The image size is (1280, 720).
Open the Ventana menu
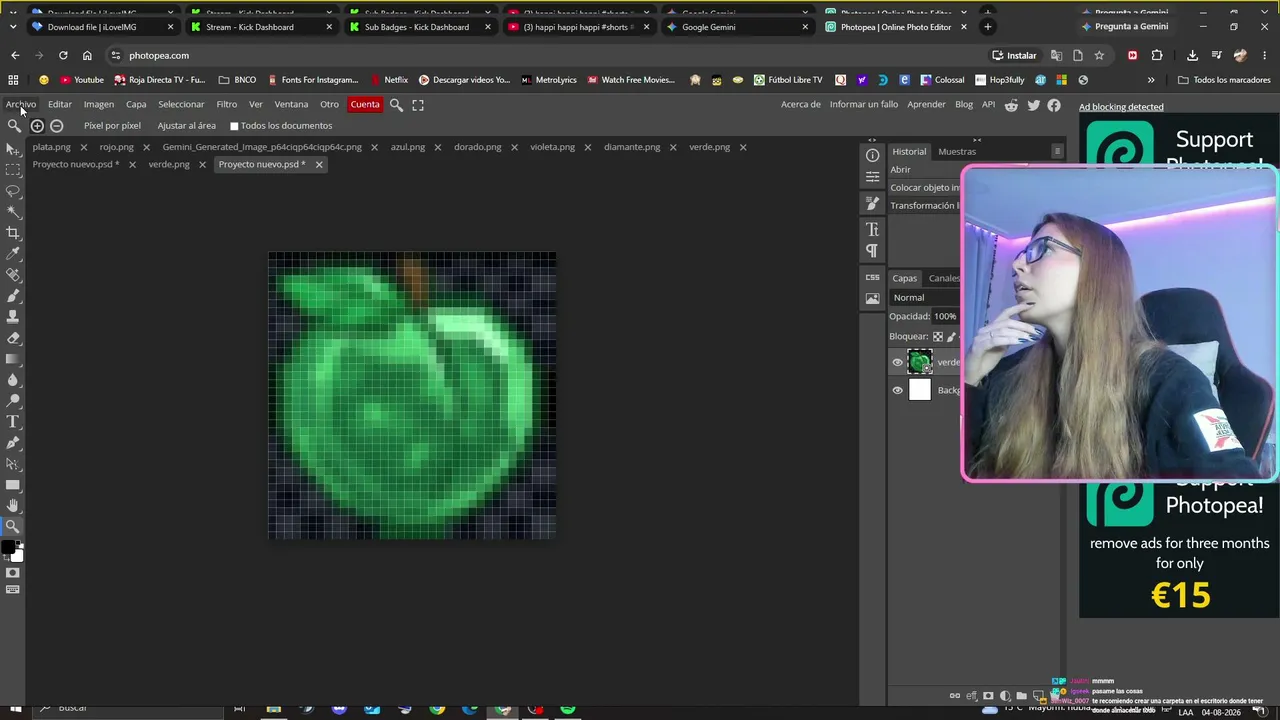291,104
